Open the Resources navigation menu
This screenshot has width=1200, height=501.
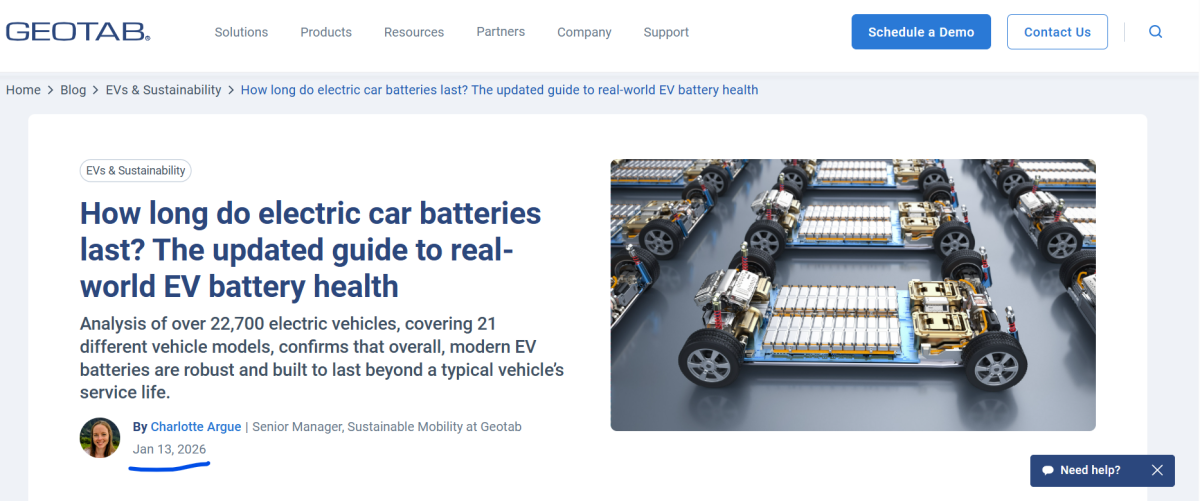tap(414, 32)
